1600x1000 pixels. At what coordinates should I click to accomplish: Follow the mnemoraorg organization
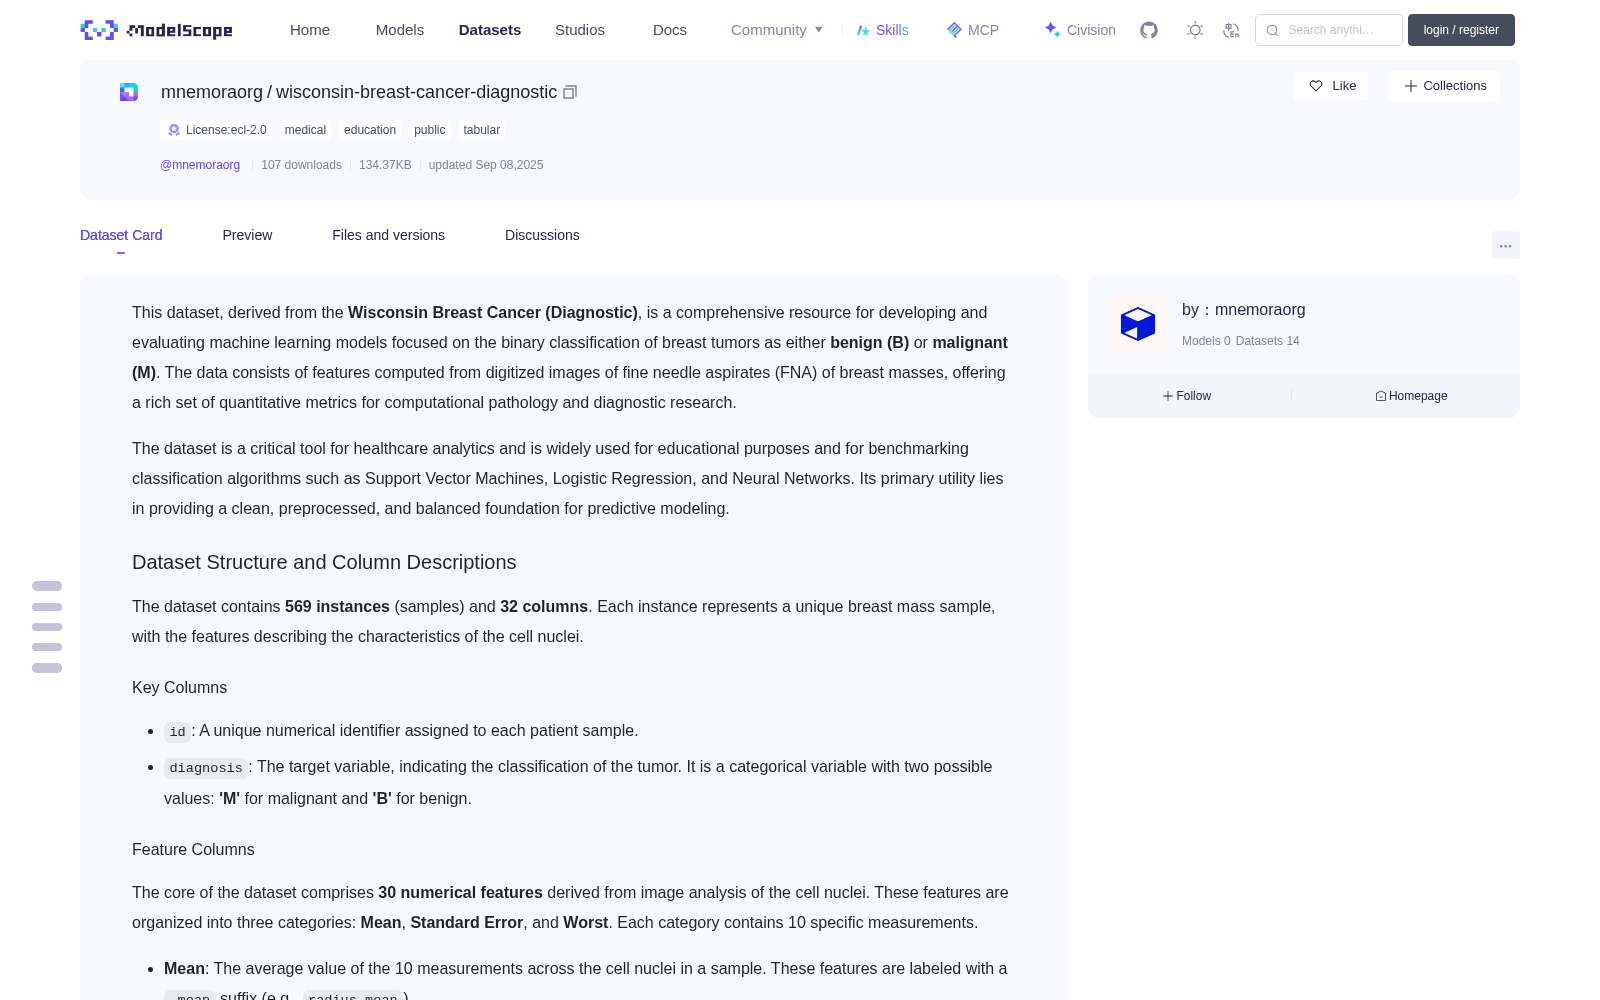(x=1187, y=396)
